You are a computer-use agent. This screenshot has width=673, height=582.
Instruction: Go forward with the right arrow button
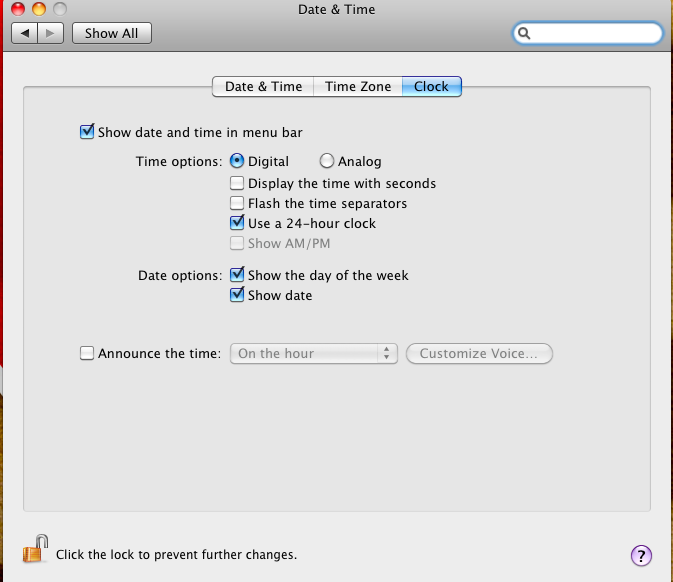point(51,33)
